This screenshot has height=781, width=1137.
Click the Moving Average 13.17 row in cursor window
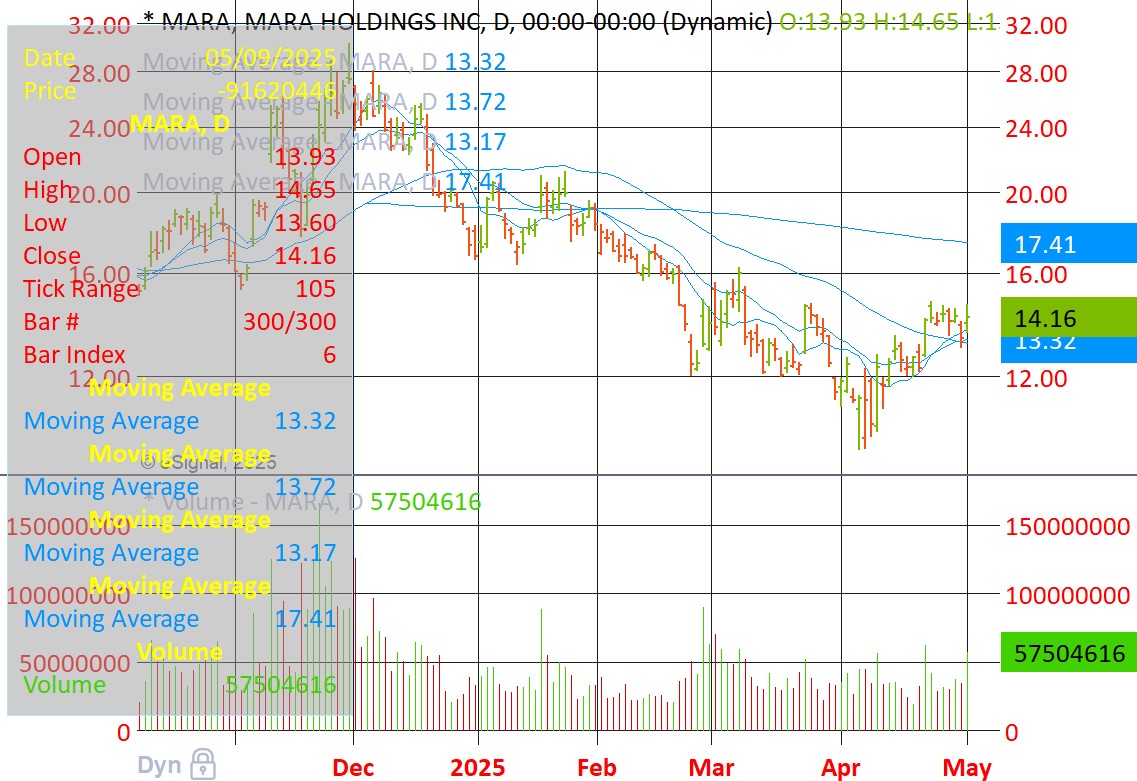(x=180, y=553)
